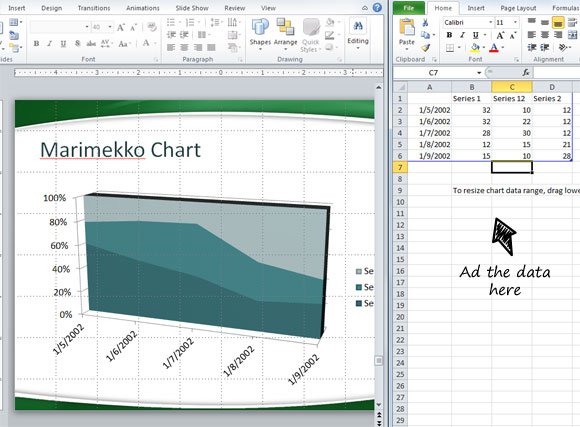Image resolution: width=580 pixels, height=427 pixels.
Task: Open the Arrange menu in PowerPoint
Action: click(x=285, y=33)
